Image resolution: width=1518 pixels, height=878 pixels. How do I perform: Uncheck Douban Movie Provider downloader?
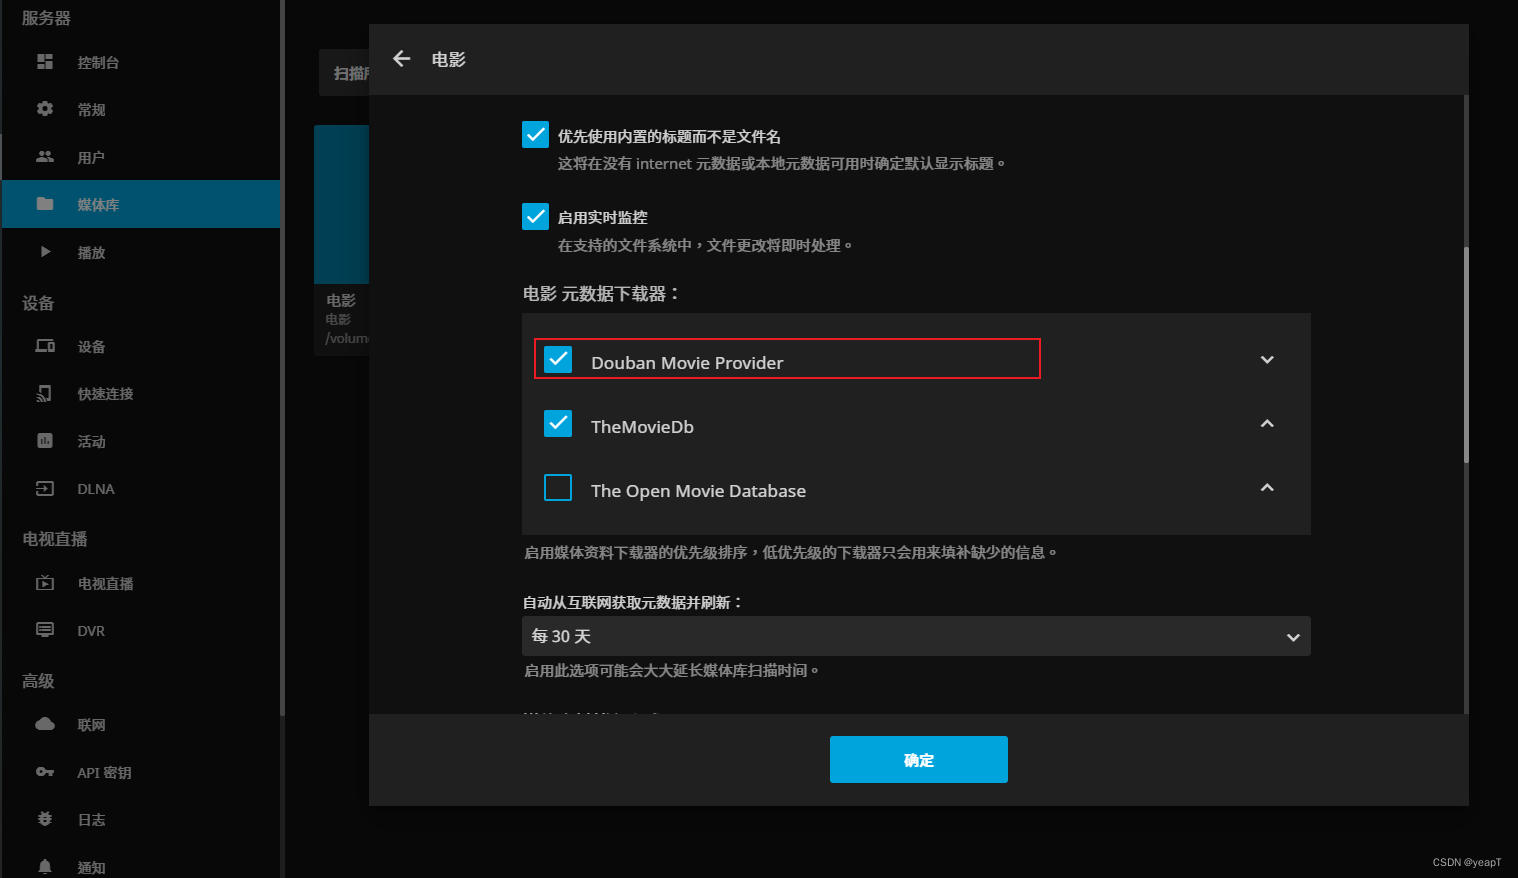[558, 360]
